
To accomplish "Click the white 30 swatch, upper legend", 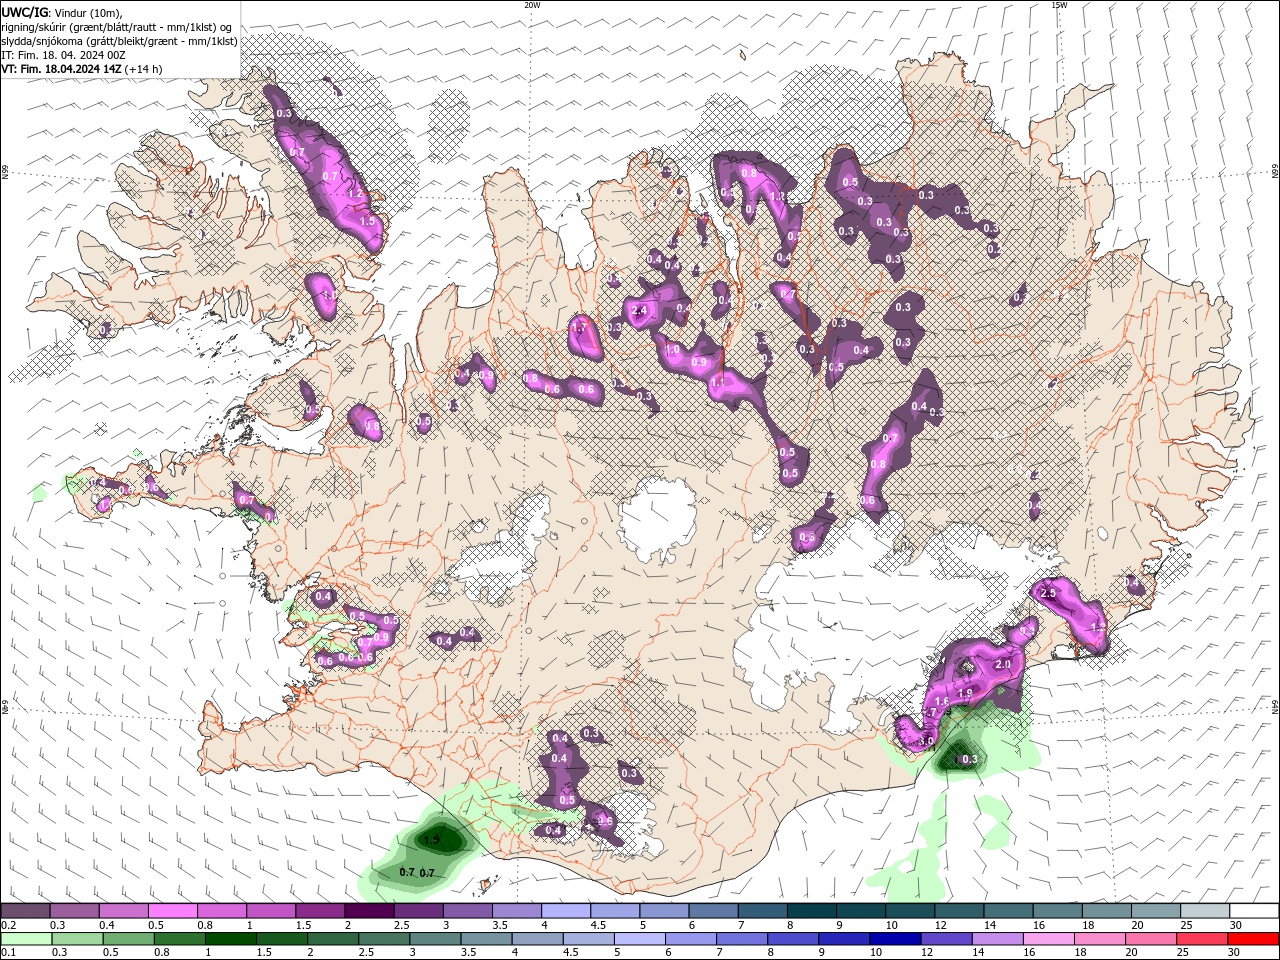I will [x=1253, y=911].
